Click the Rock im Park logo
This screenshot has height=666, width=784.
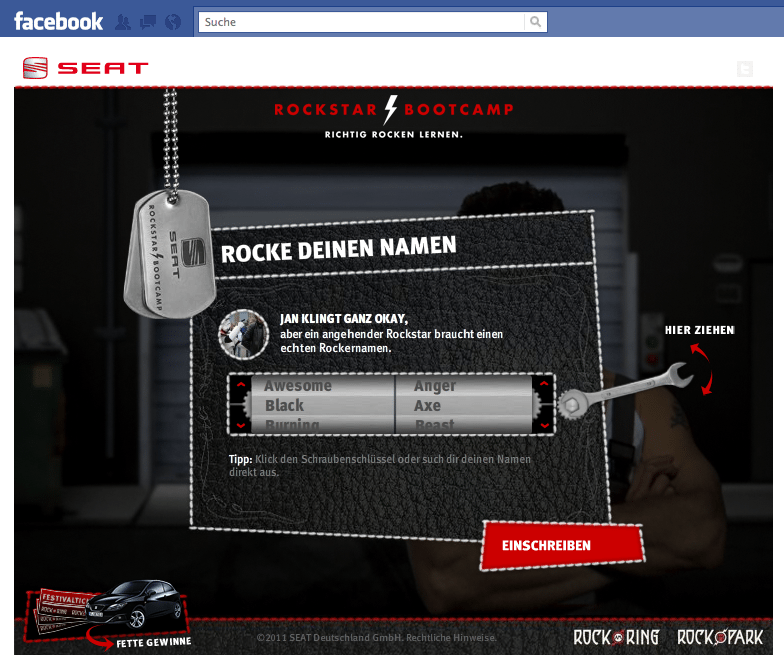click(x=720, y=637)
